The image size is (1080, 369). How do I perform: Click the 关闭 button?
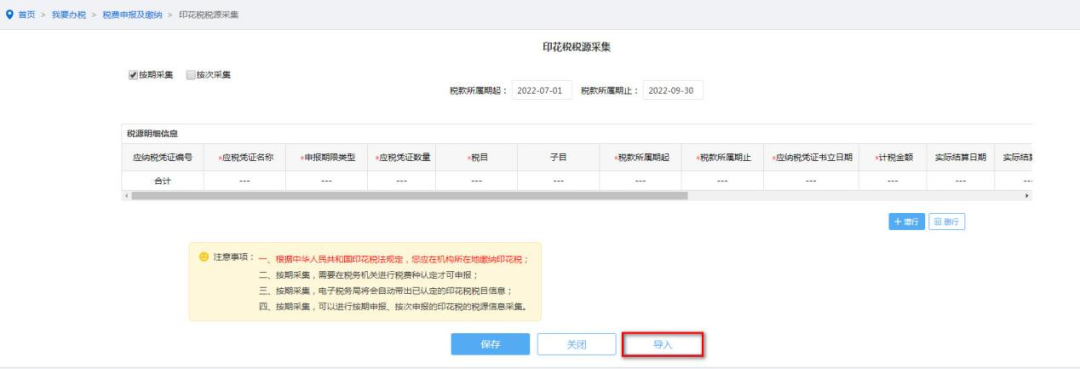[577, 345]
